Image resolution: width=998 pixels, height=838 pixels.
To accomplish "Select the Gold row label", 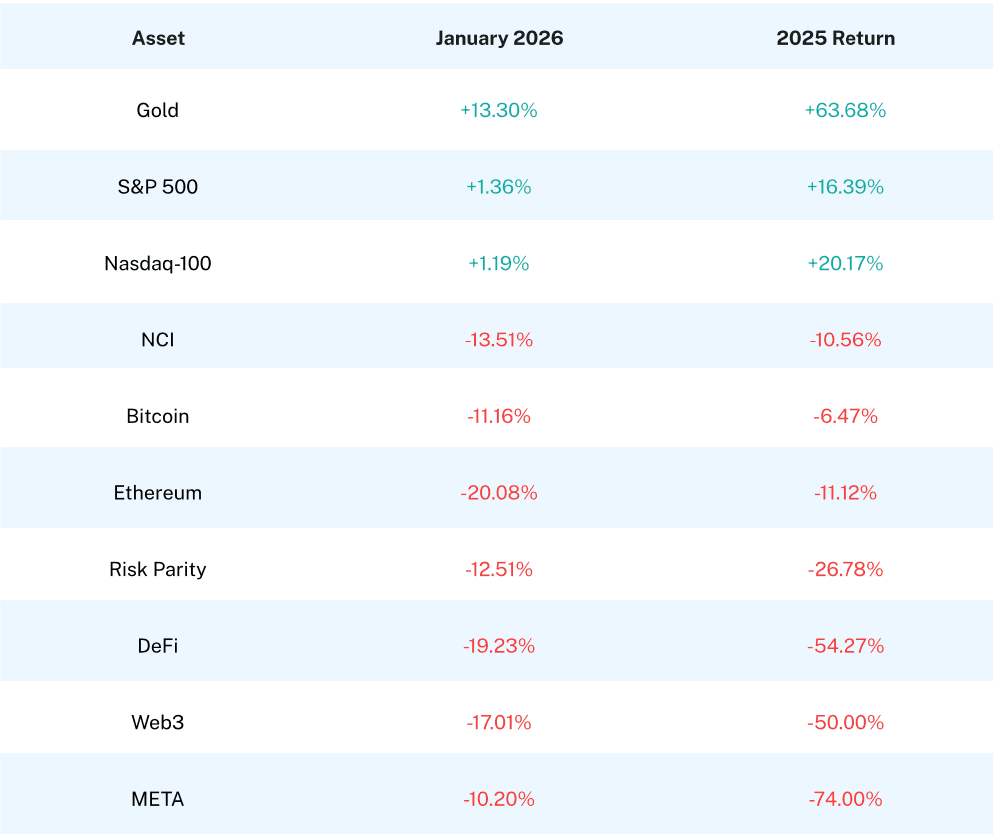I will [158, 110].
